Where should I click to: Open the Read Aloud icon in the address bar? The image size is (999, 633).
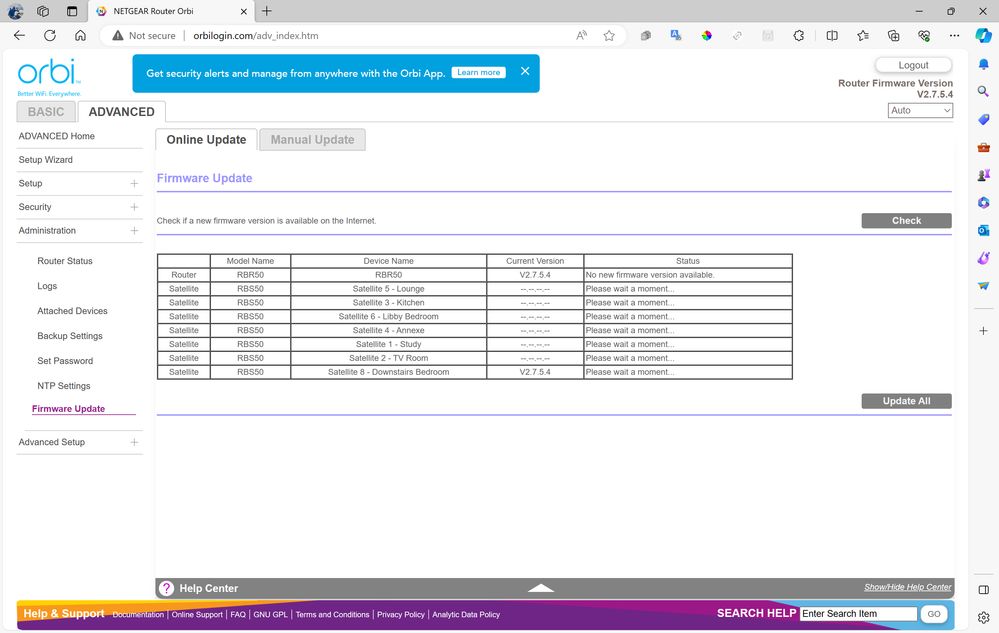coord(581,35)
